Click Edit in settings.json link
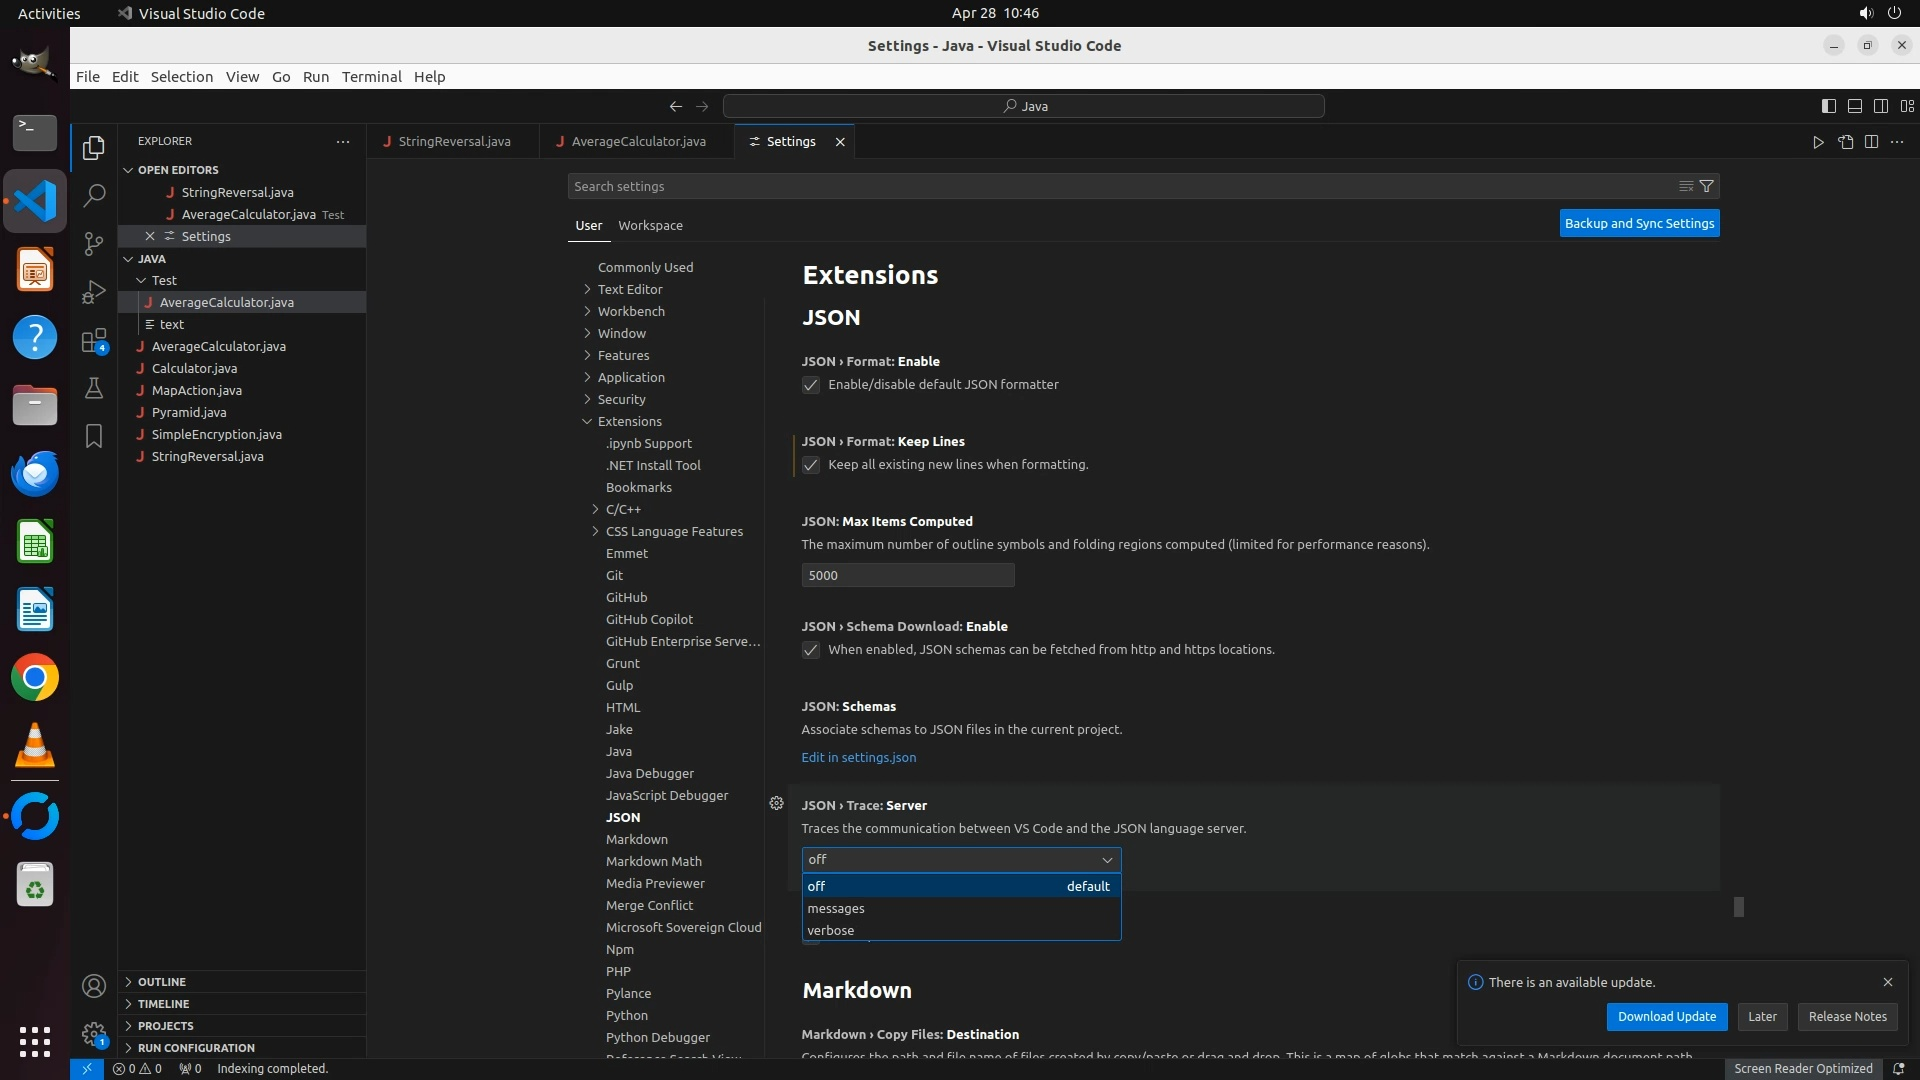 coord(858,757)
